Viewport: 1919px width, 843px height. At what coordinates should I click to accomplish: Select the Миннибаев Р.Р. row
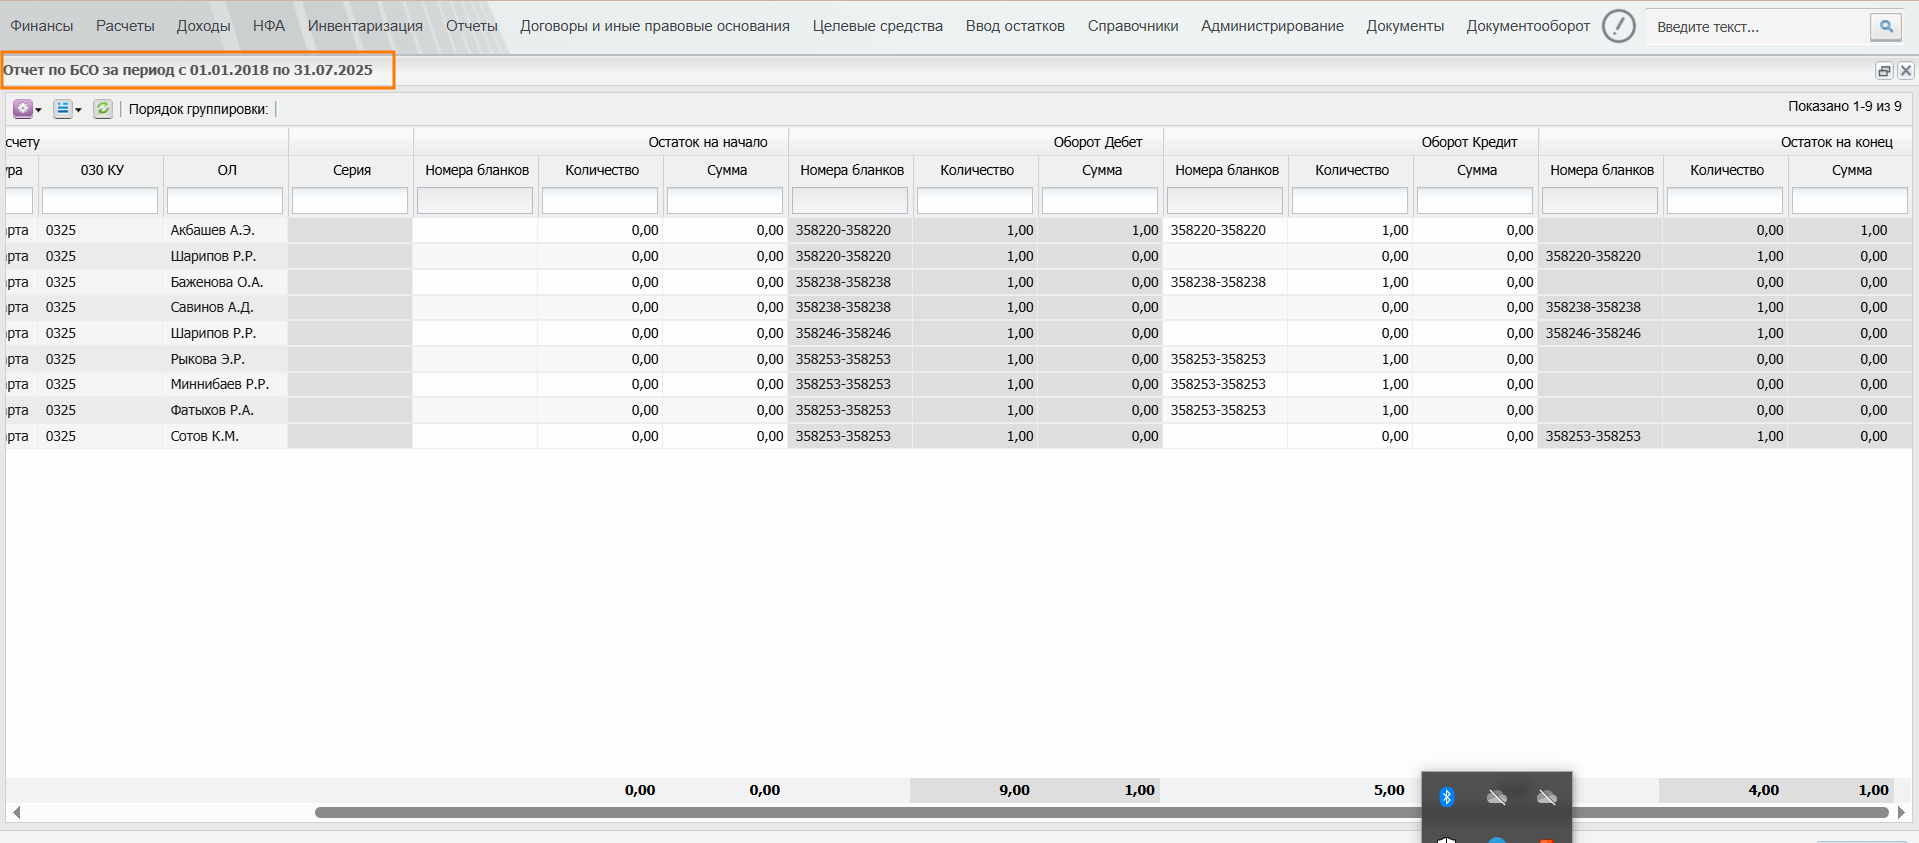point(958,384)
